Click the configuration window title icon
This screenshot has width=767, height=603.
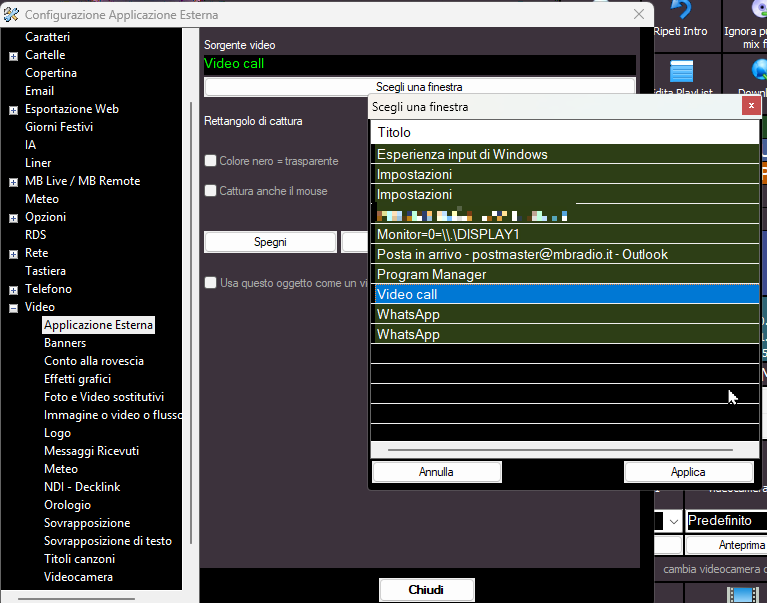click(11, 15)
